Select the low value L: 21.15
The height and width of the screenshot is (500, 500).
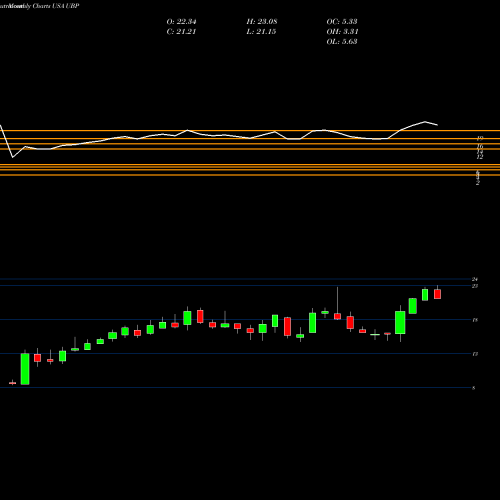[261, 32]
